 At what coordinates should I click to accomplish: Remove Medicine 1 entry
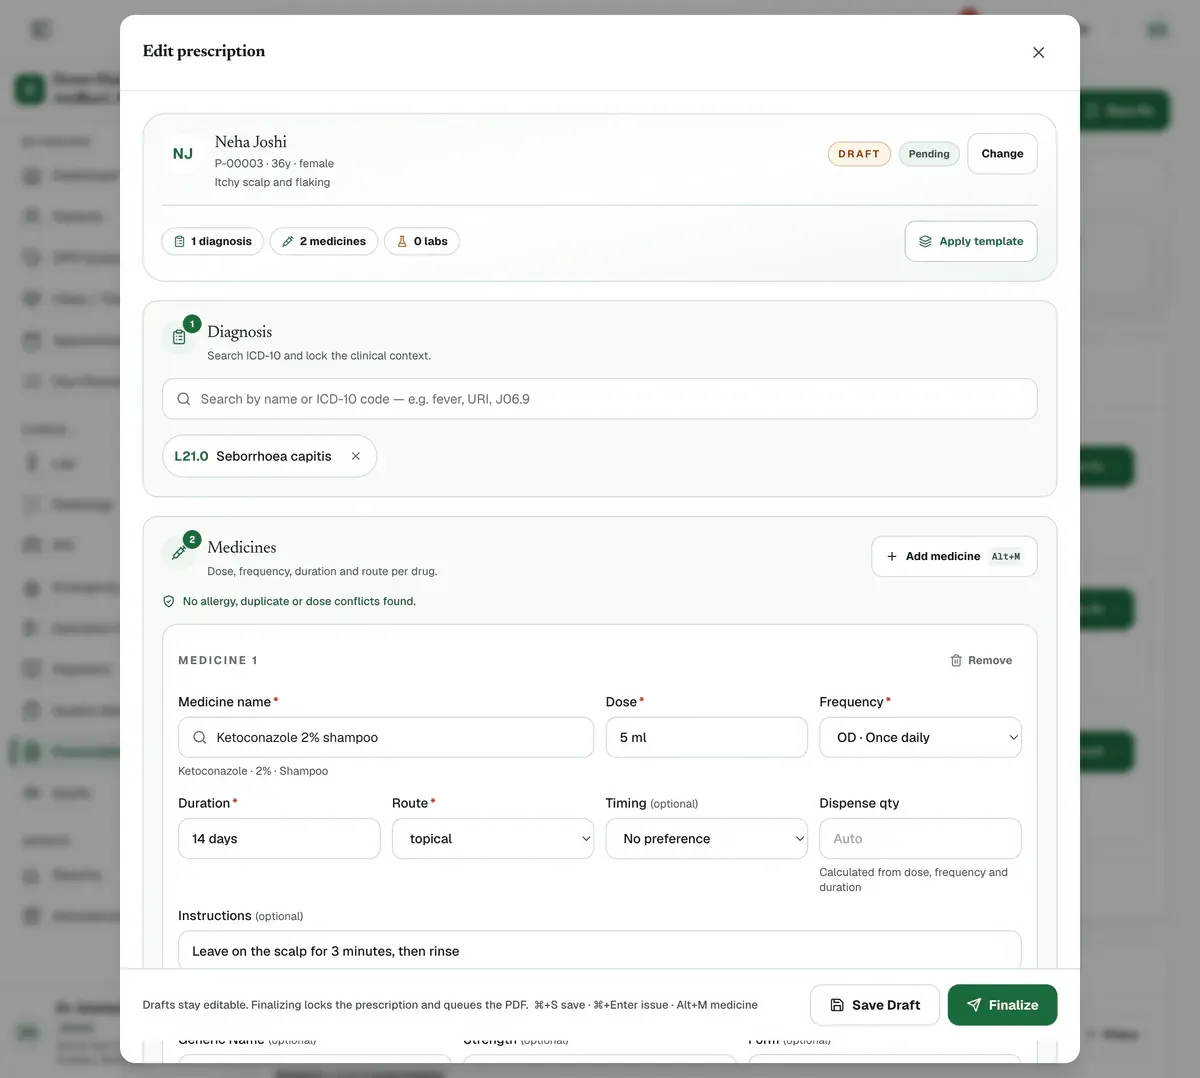coord(981,660)
